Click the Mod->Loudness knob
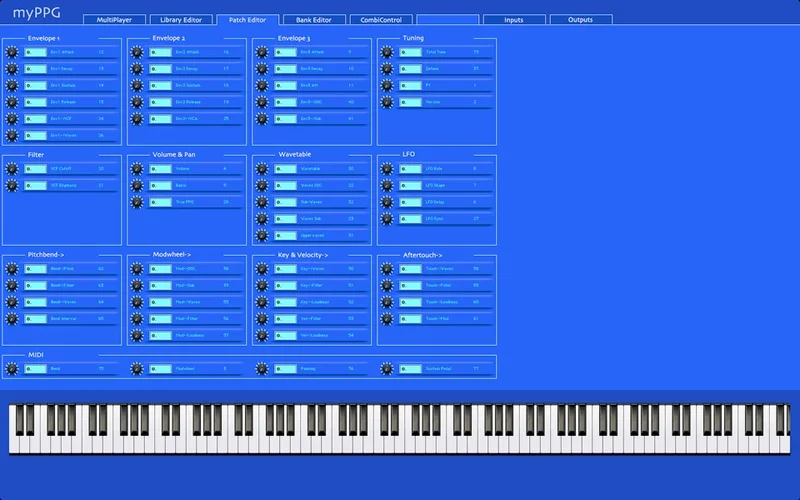The width and height of the screenshot is (800, 500). [137, 336]
